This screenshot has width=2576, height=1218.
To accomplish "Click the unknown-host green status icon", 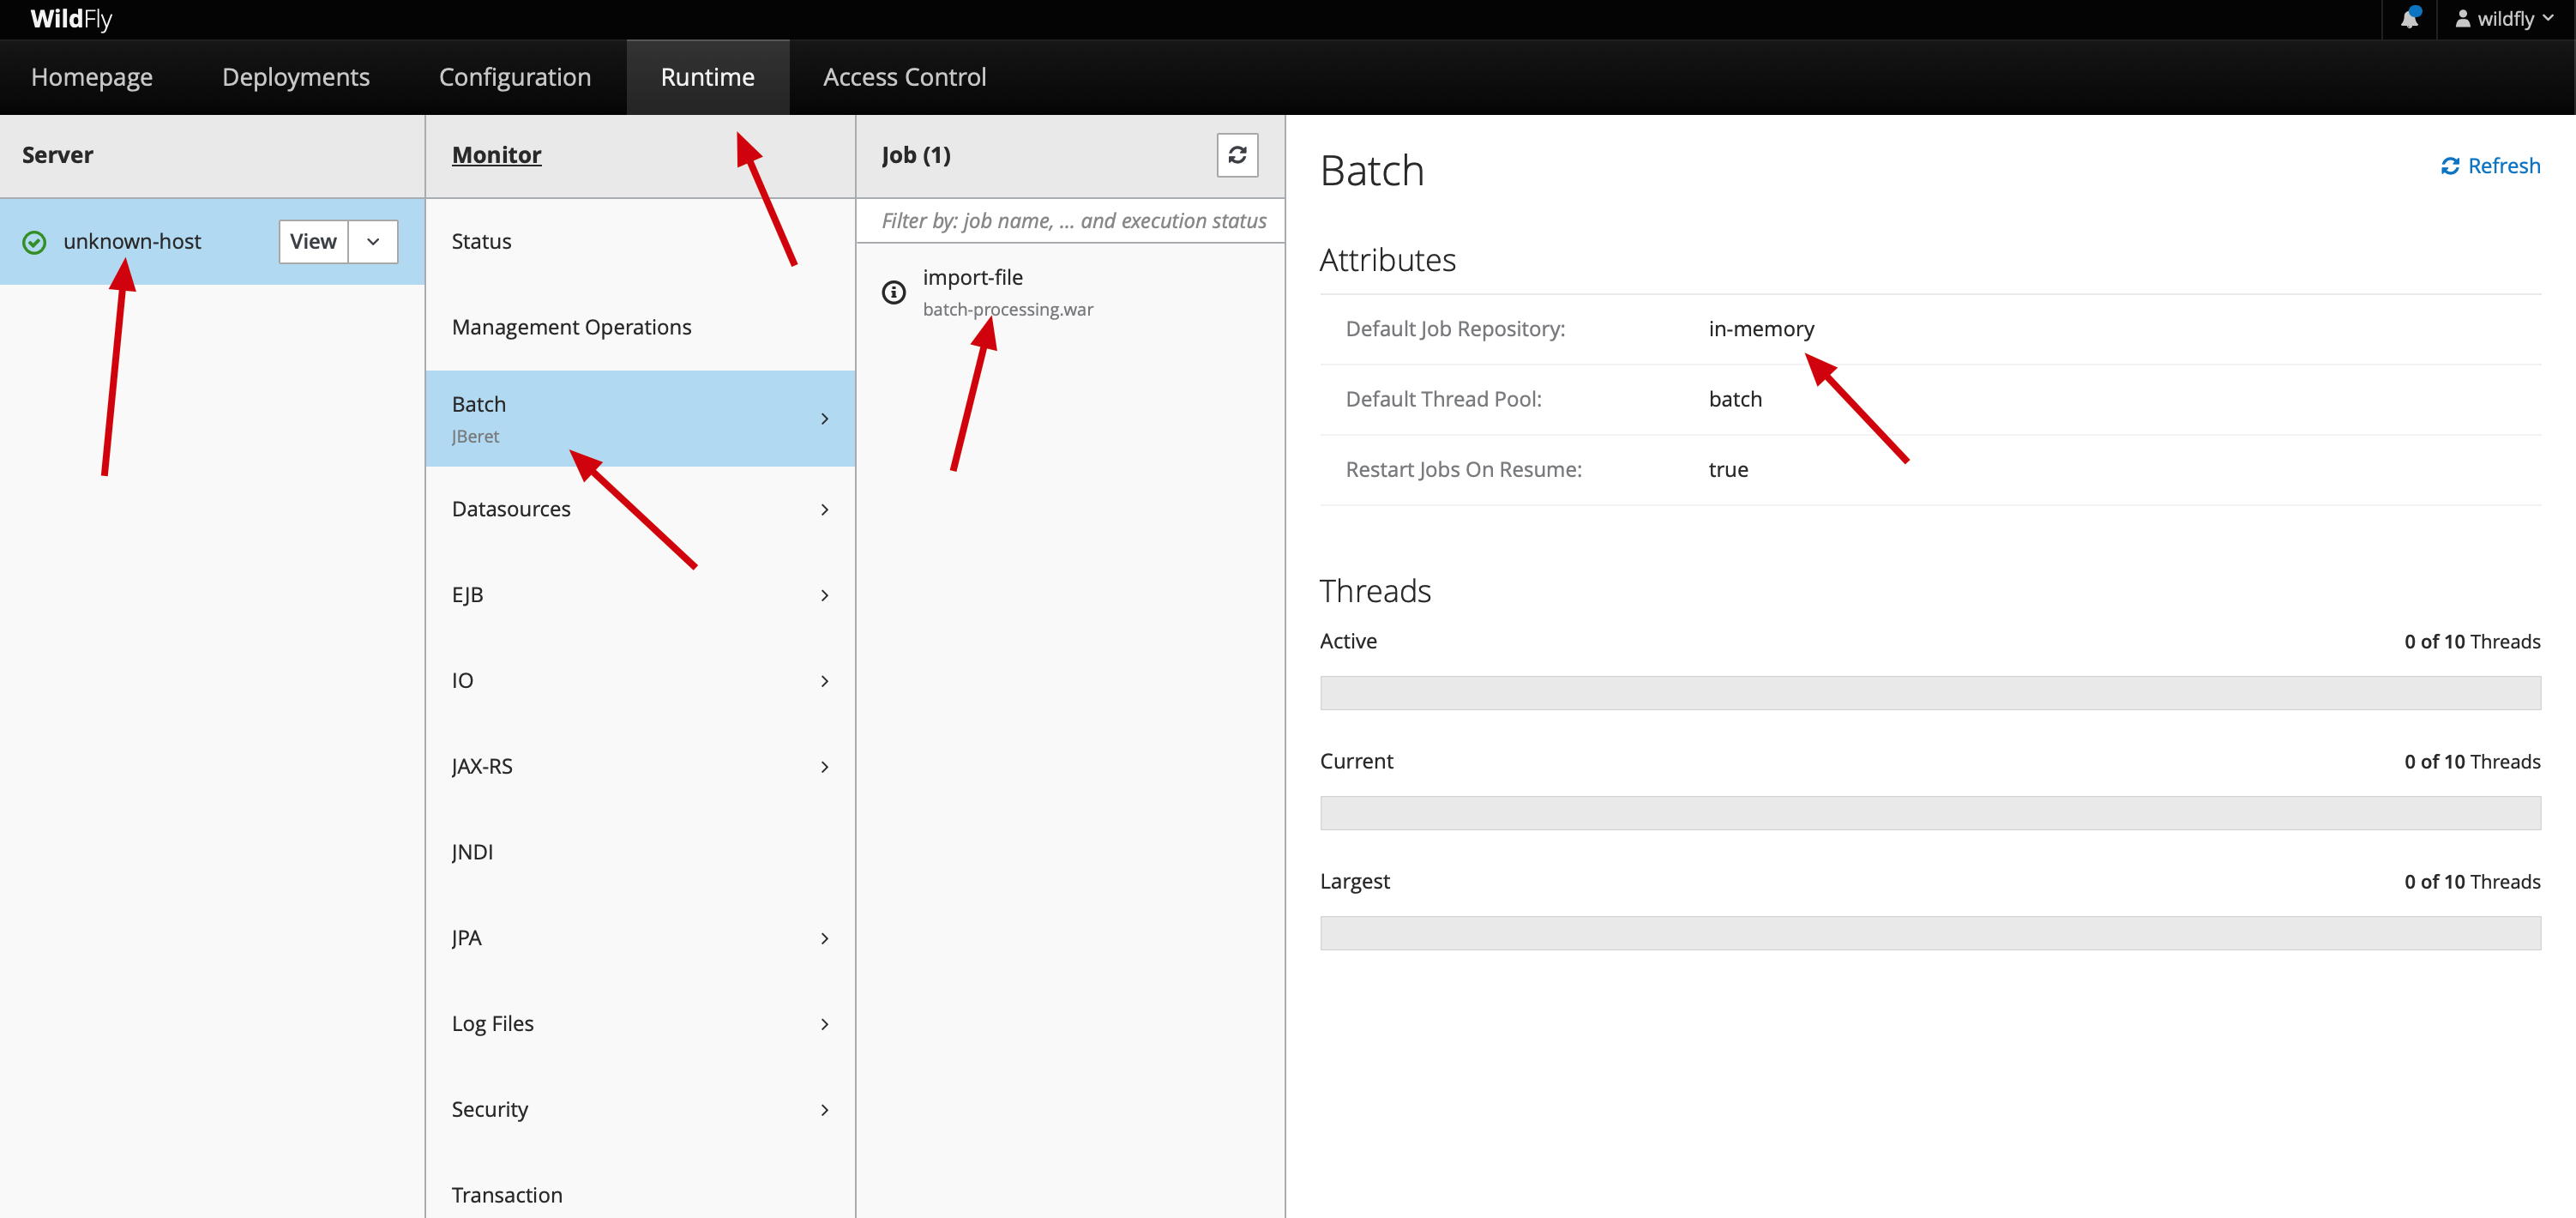I will tap(34, 242).
